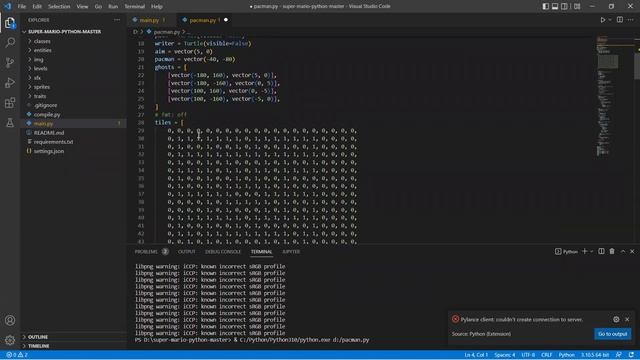
Task: Expand the sprites folder
Action: [x=74, y=87]
